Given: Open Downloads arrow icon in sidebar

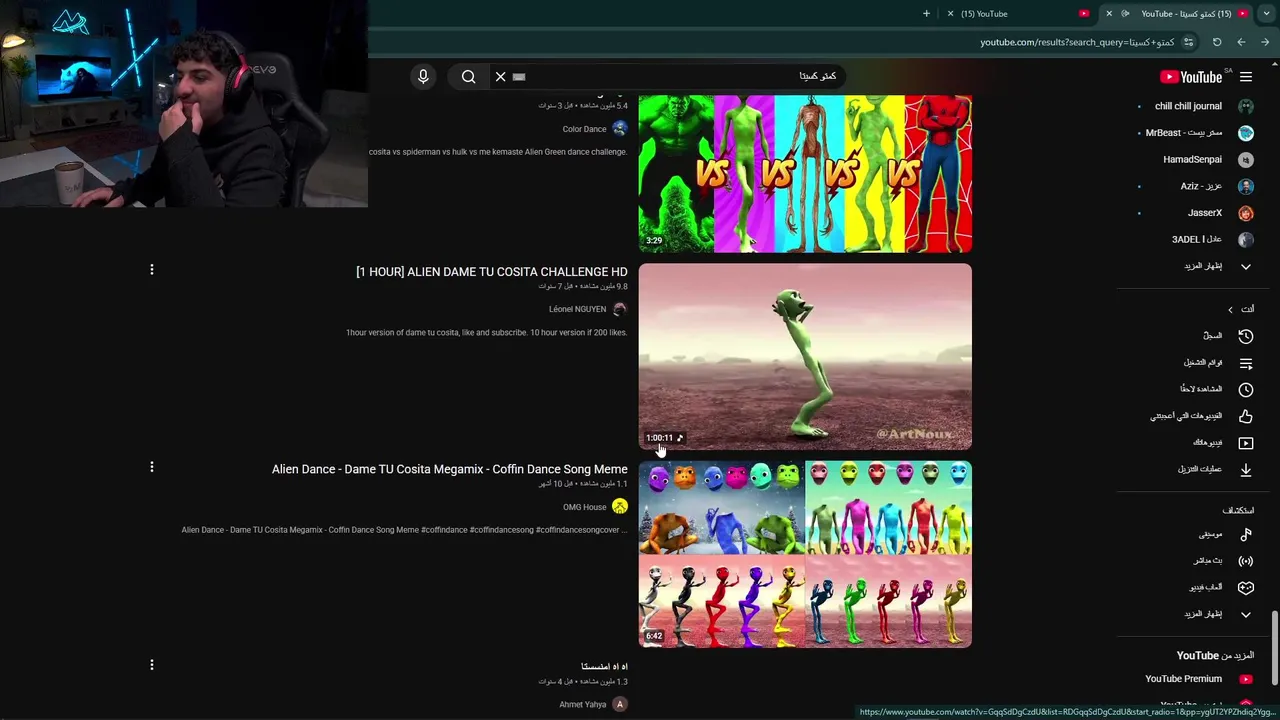Looking at the screenshot, I should point(1246,469).
